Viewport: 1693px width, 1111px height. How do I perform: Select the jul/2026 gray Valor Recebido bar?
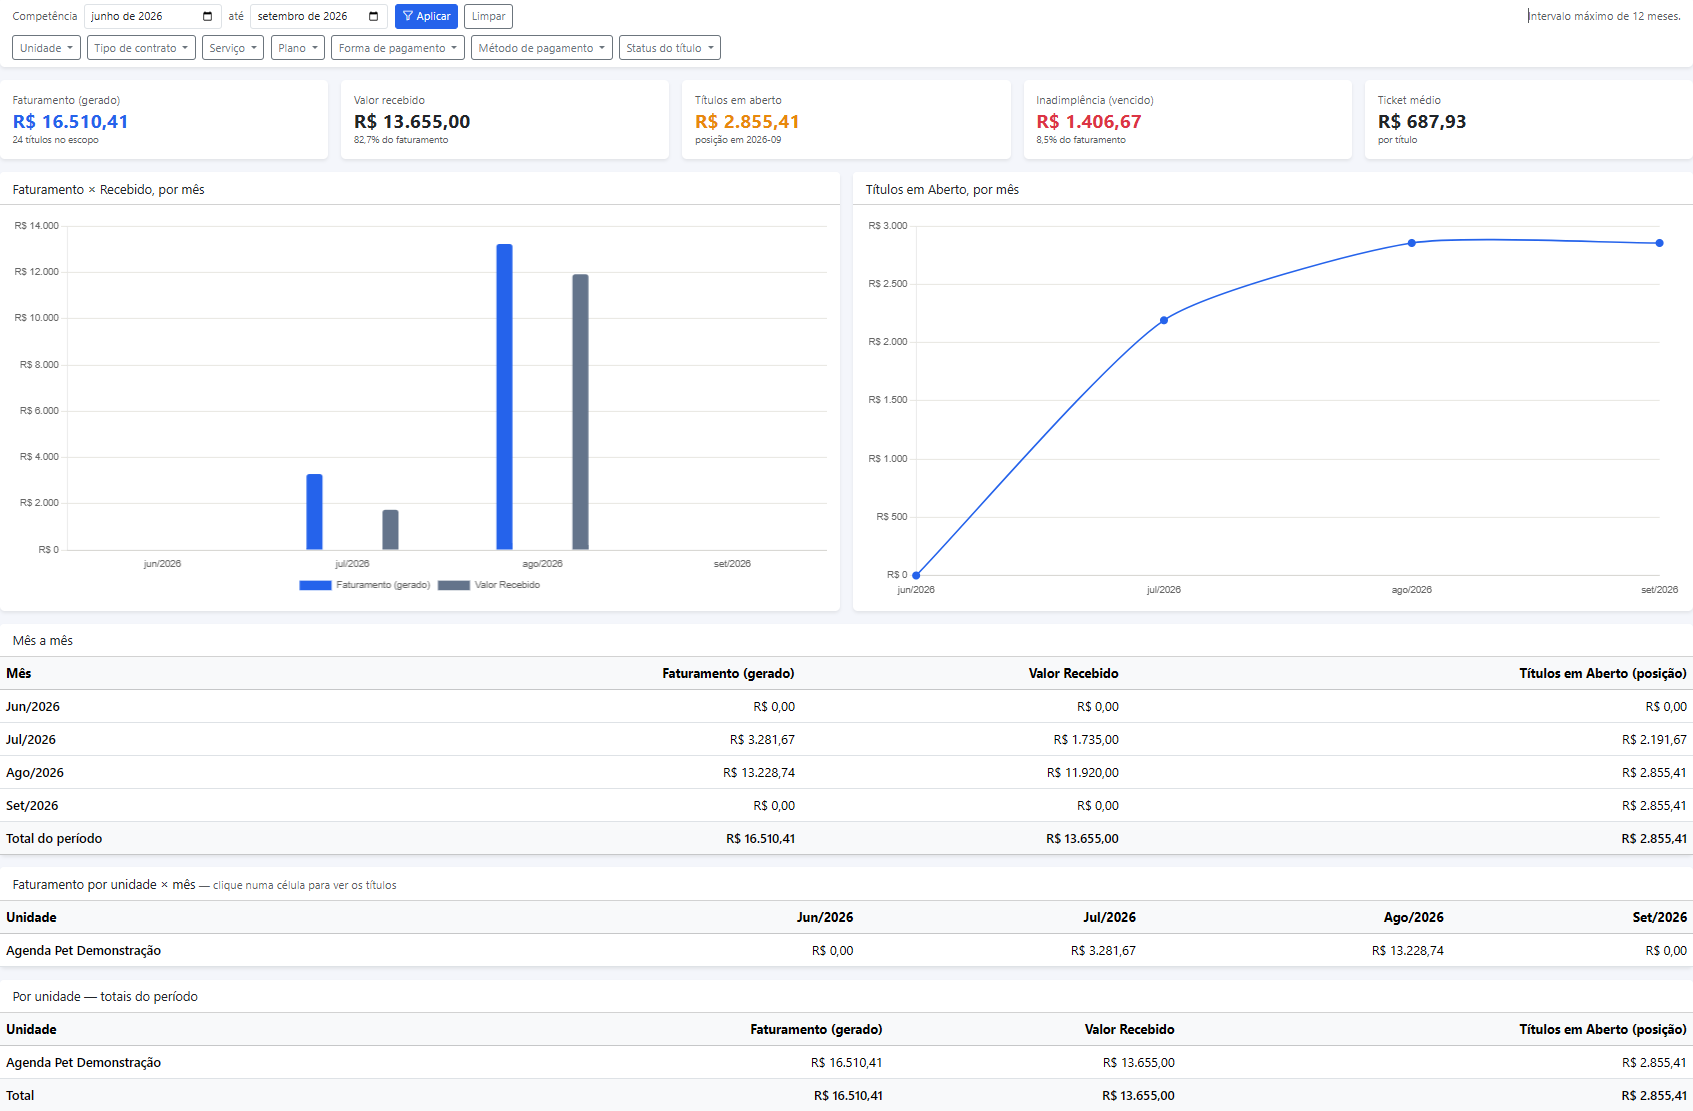[x=390, y=530]
